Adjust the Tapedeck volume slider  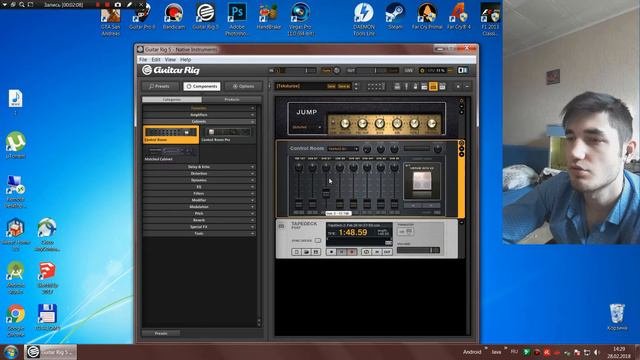[x=418, y=250]
